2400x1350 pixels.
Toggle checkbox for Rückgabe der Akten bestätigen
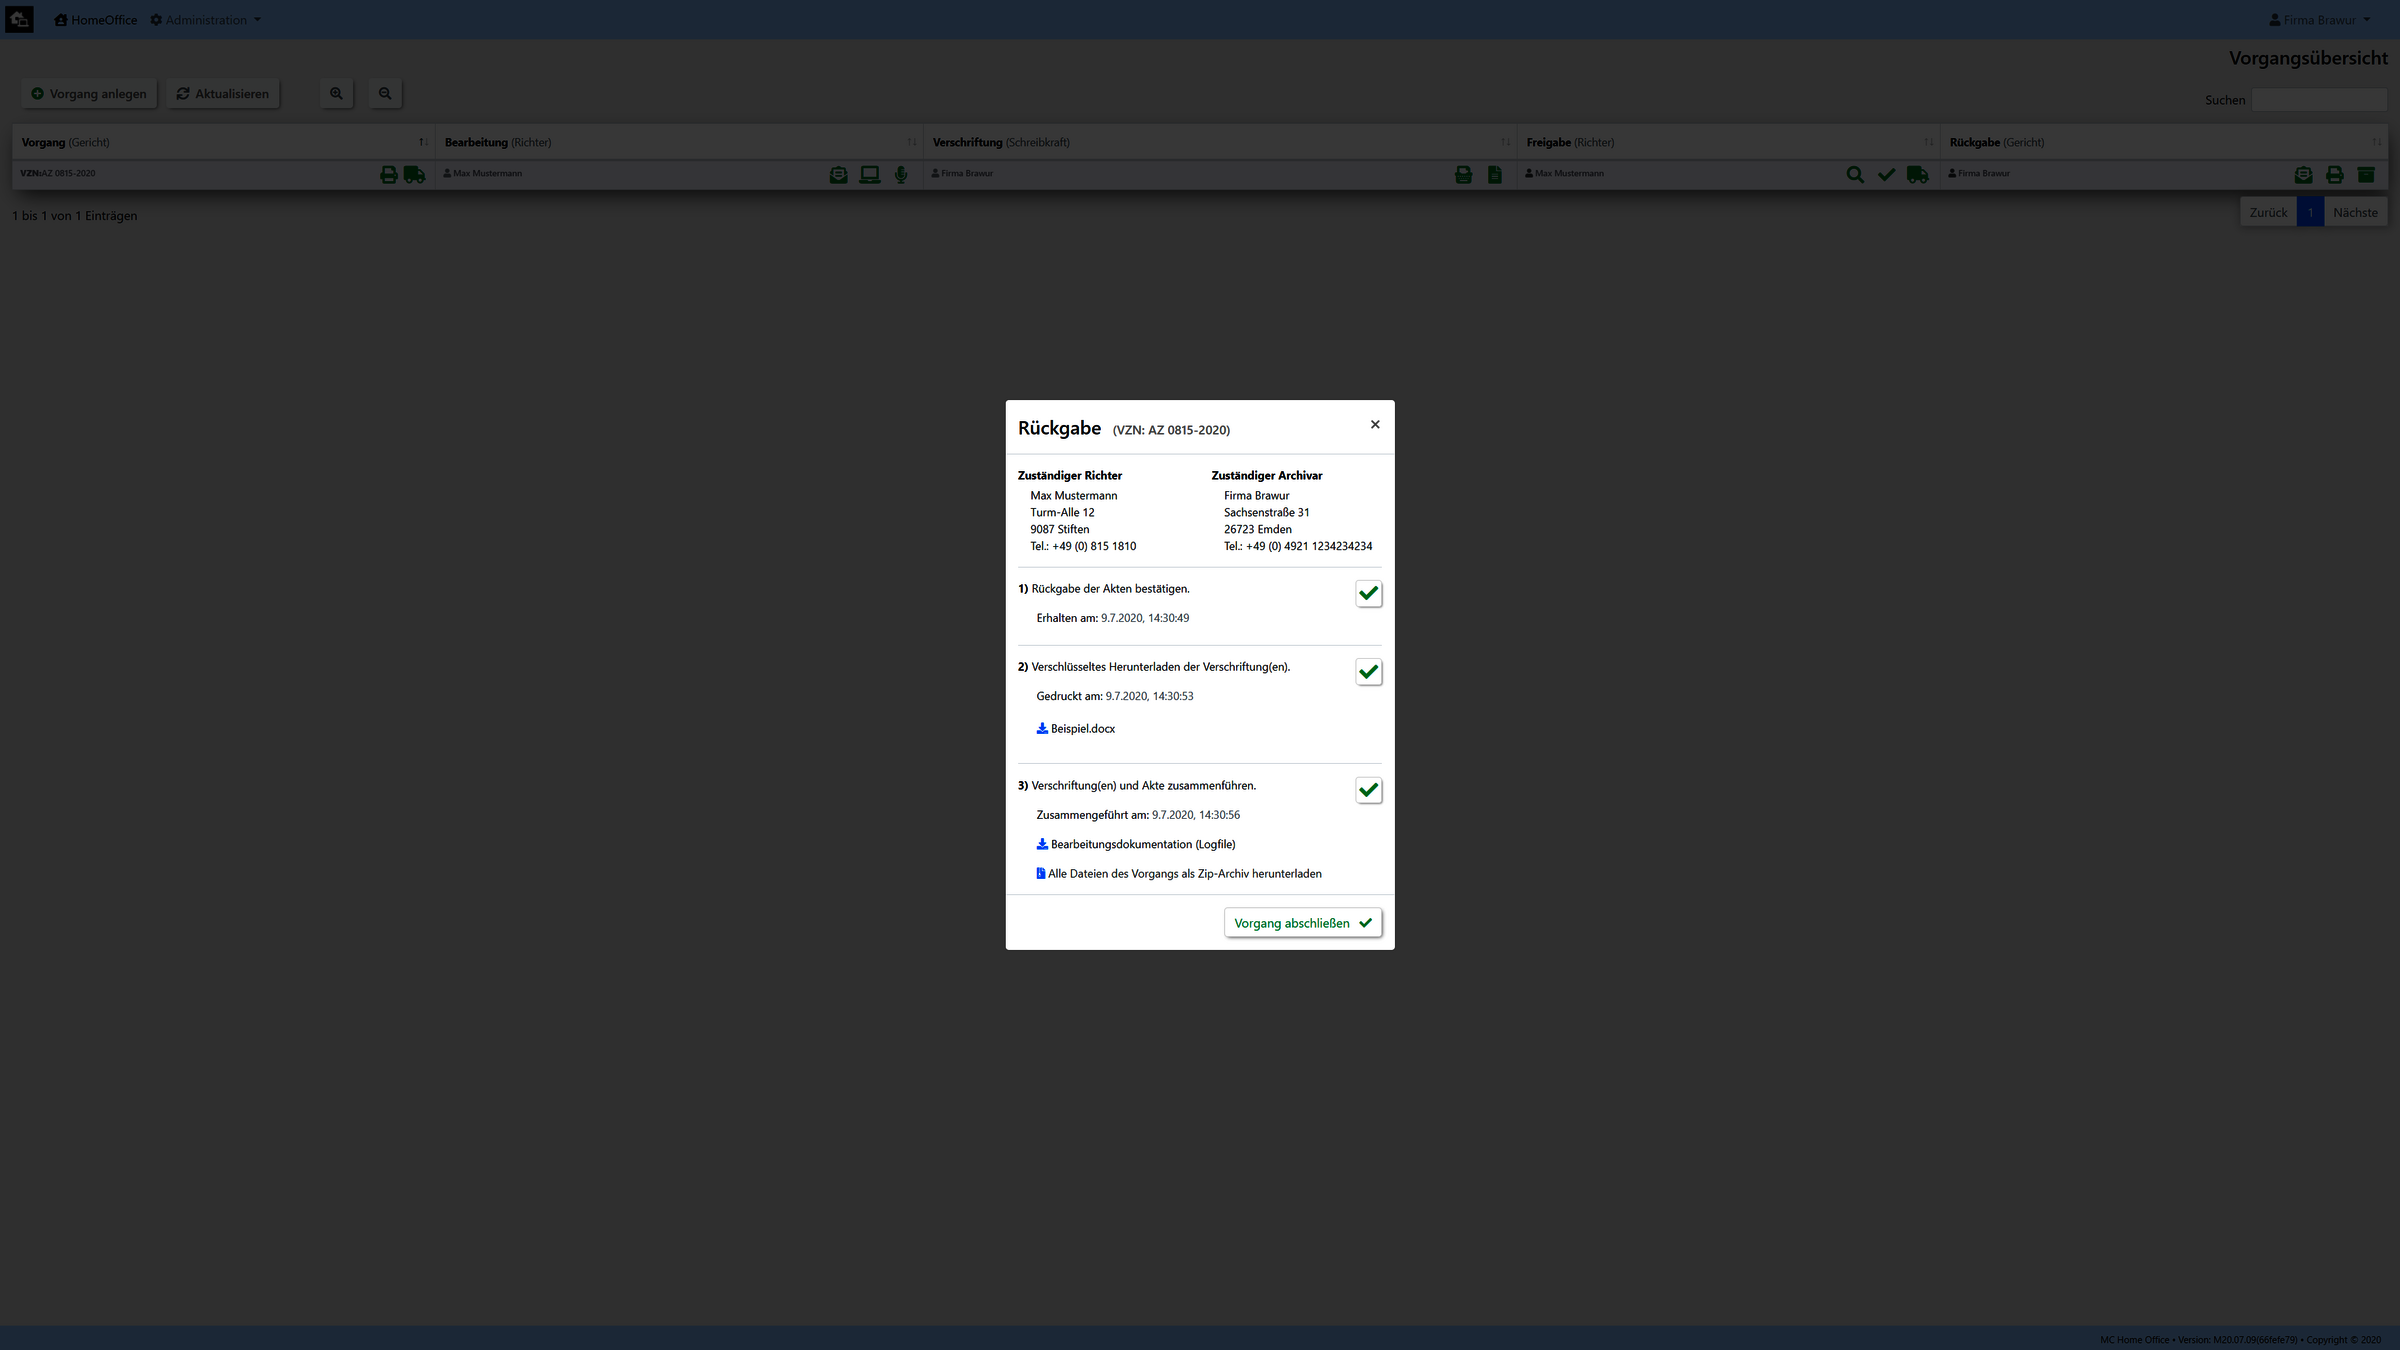[x=1368, y=594]
